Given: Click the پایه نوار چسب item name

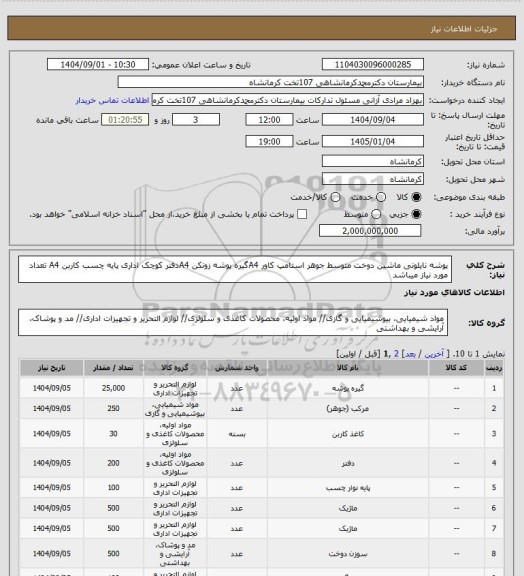Looking at the screenshot, I should coord(348,488).
